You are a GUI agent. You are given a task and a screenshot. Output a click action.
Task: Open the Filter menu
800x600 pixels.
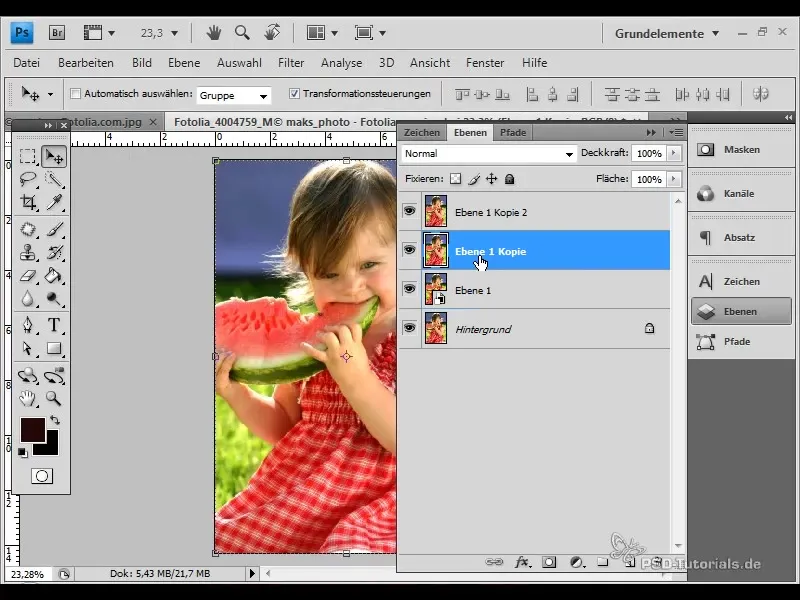(x=291, y=63)
